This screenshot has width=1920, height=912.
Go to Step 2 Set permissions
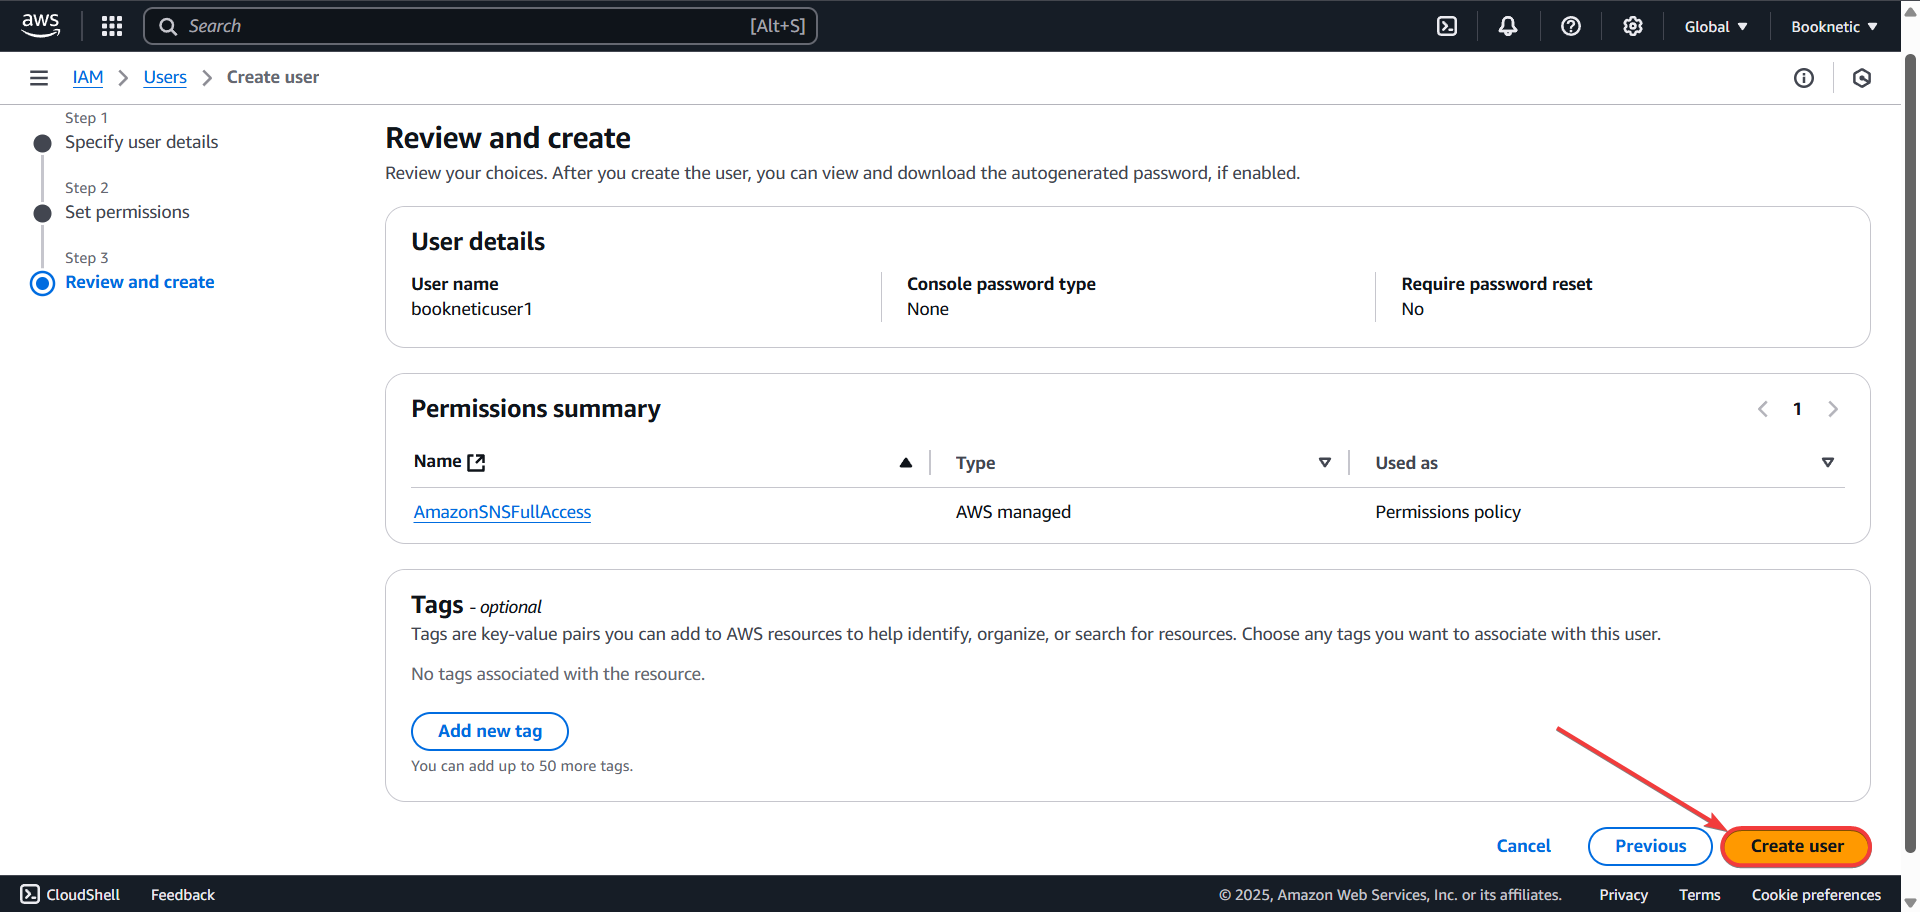pos(127,212)
